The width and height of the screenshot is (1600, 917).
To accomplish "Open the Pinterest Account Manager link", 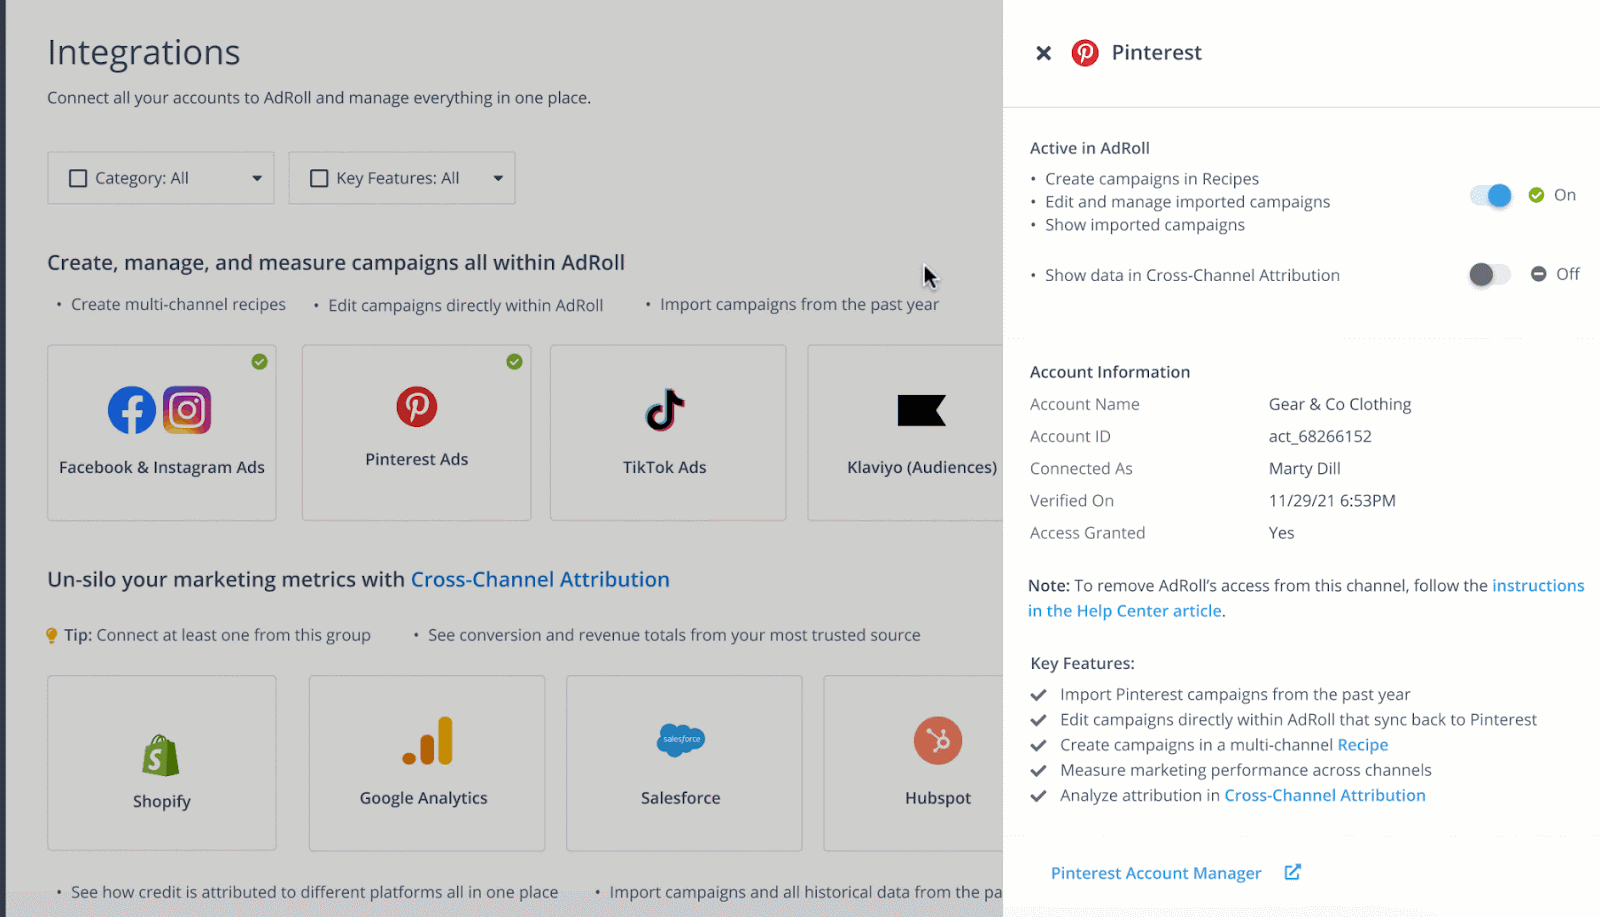I will [x=1156, y=873].
